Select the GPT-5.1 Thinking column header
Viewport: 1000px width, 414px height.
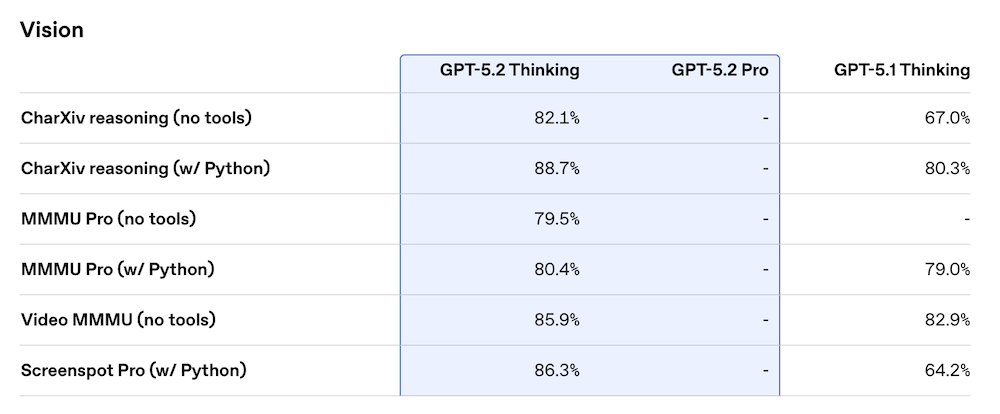[902, 70]
